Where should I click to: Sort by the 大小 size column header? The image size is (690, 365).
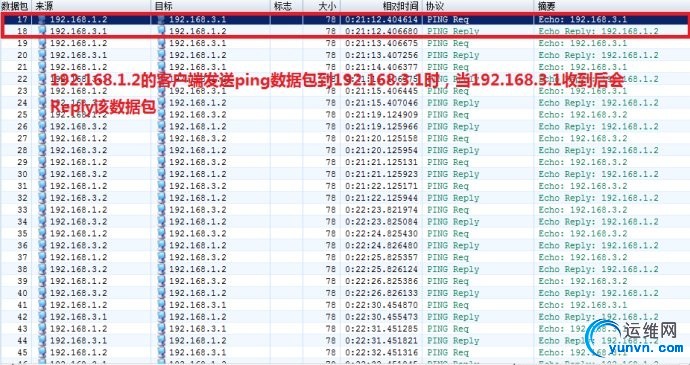[x=322, y=6]
